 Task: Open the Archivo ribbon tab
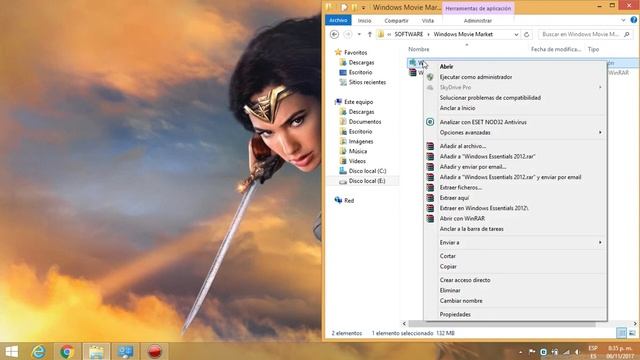point(338,20)
